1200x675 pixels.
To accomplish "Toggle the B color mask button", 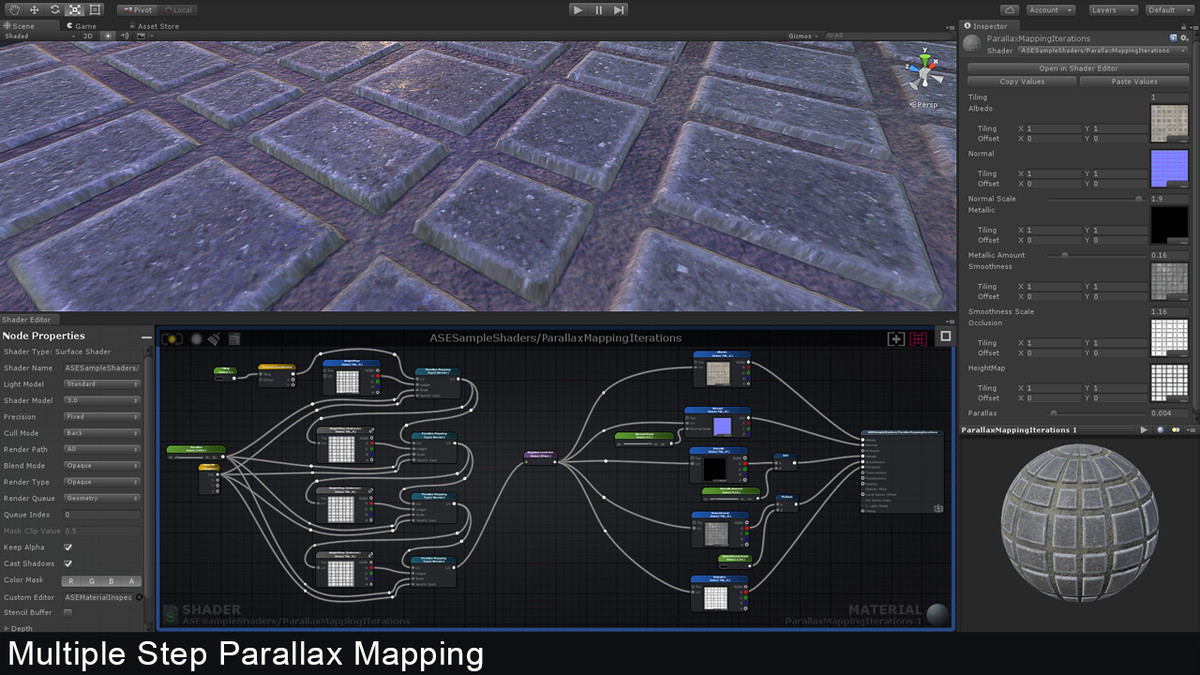I will point(112,580).
